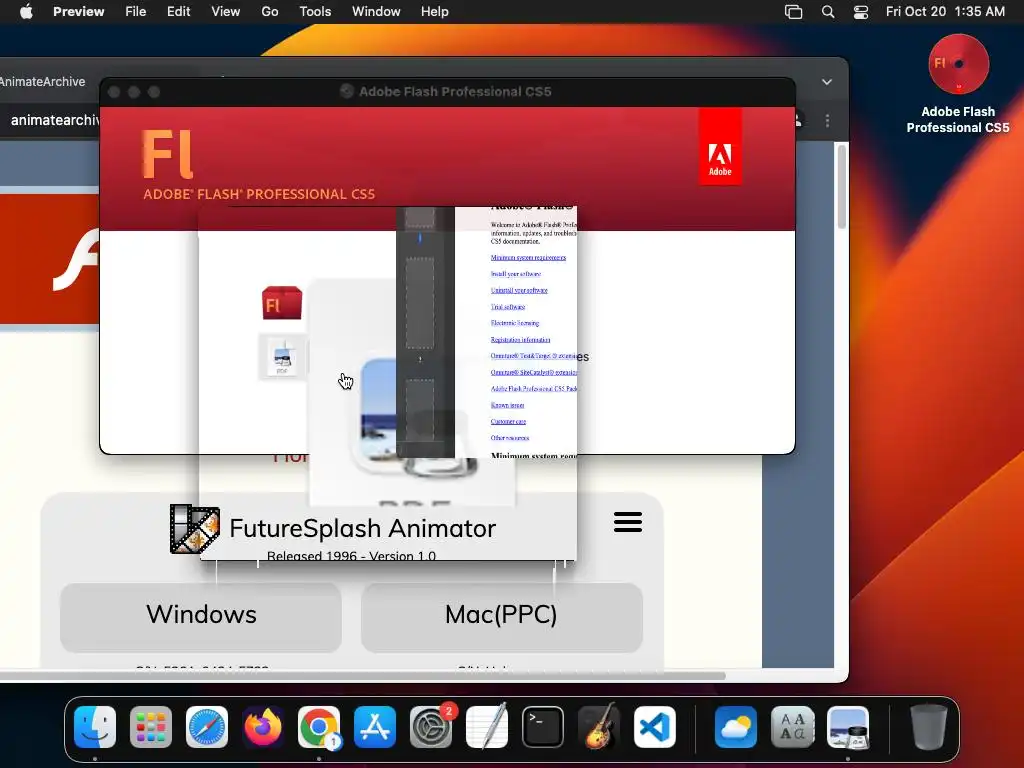Follow the Customer care link
The width and height of the screenshot is (1024, 768).
[x=508, y=421]
